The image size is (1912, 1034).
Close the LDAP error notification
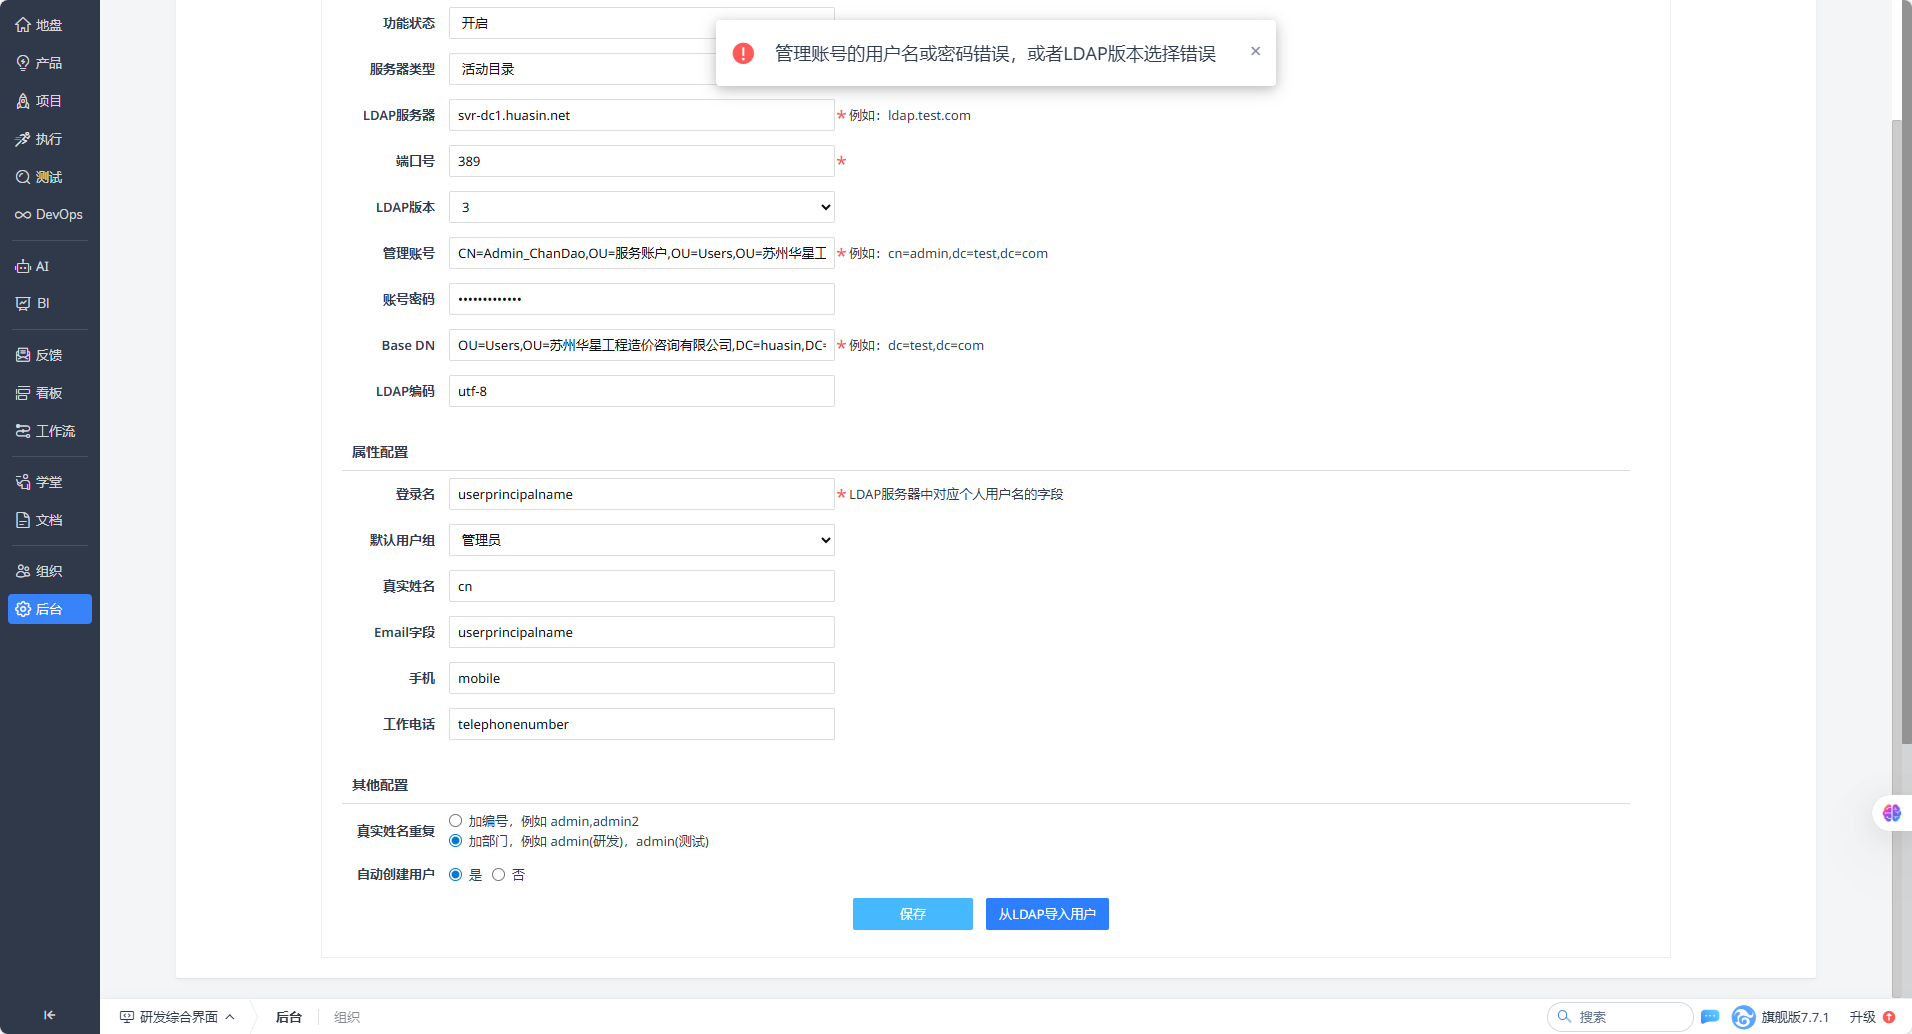coord(1255,51)
